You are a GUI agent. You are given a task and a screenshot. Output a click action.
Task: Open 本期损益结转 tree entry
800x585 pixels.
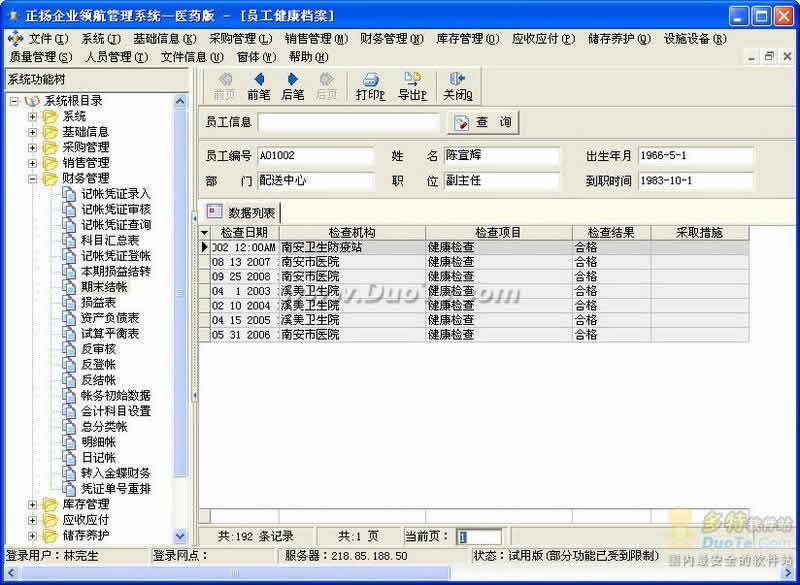coord(116,271)
